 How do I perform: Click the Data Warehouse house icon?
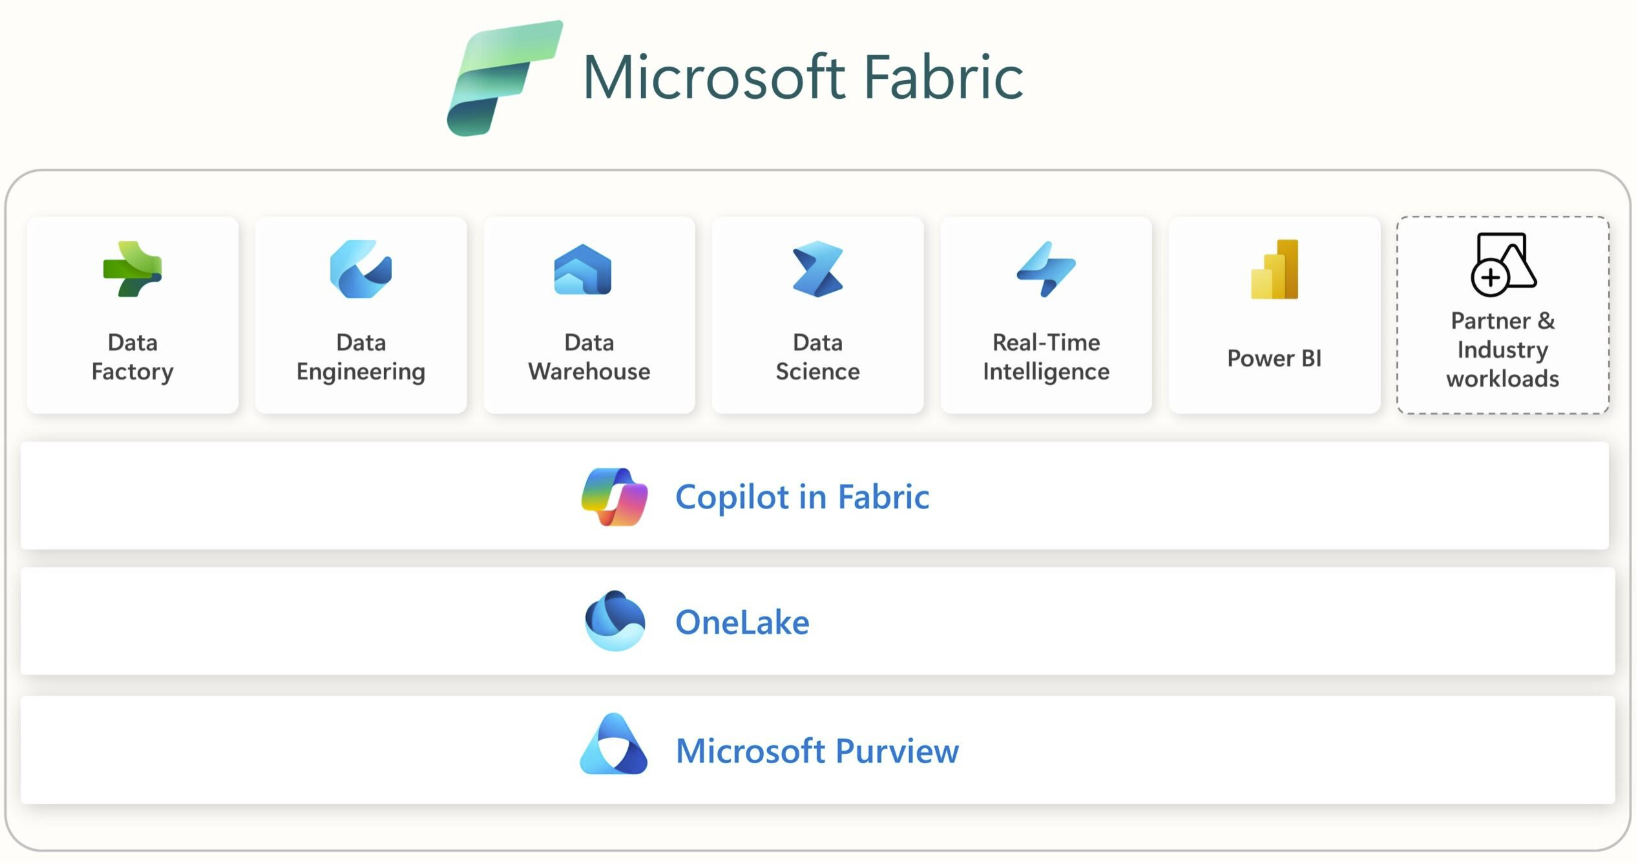coord(583,270)
